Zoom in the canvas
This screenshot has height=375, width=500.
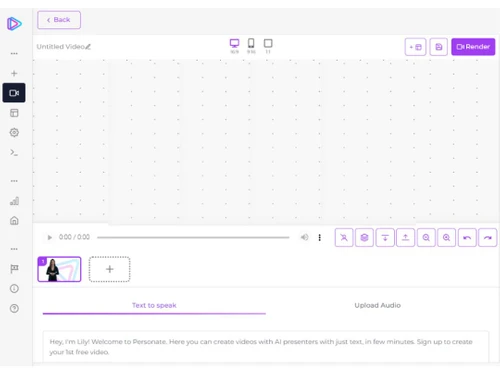[x=446, y=237]
